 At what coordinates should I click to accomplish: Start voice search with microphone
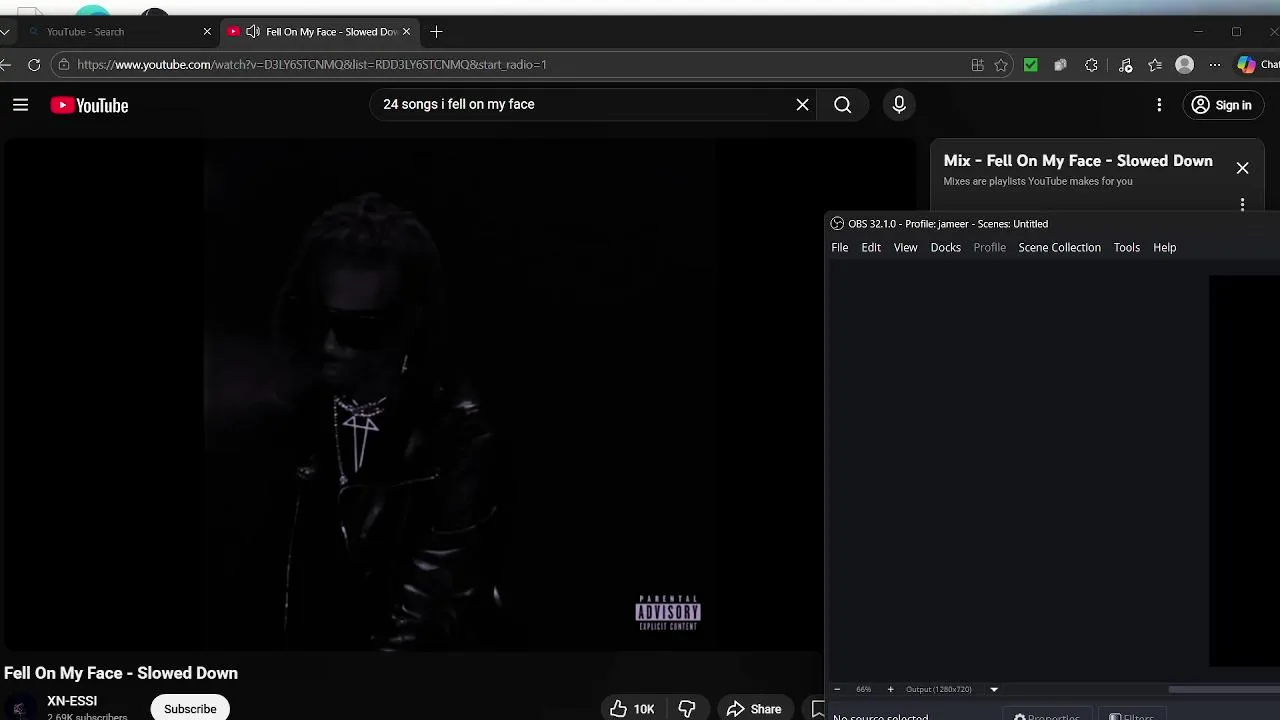pos(899,104)
